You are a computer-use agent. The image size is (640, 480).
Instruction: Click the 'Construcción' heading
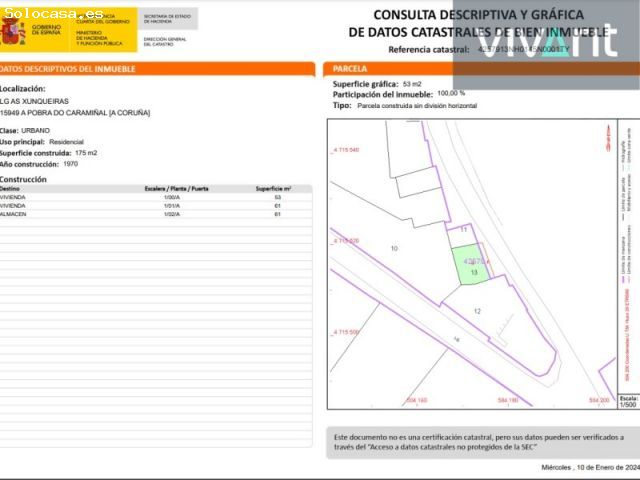coord(23,180)
